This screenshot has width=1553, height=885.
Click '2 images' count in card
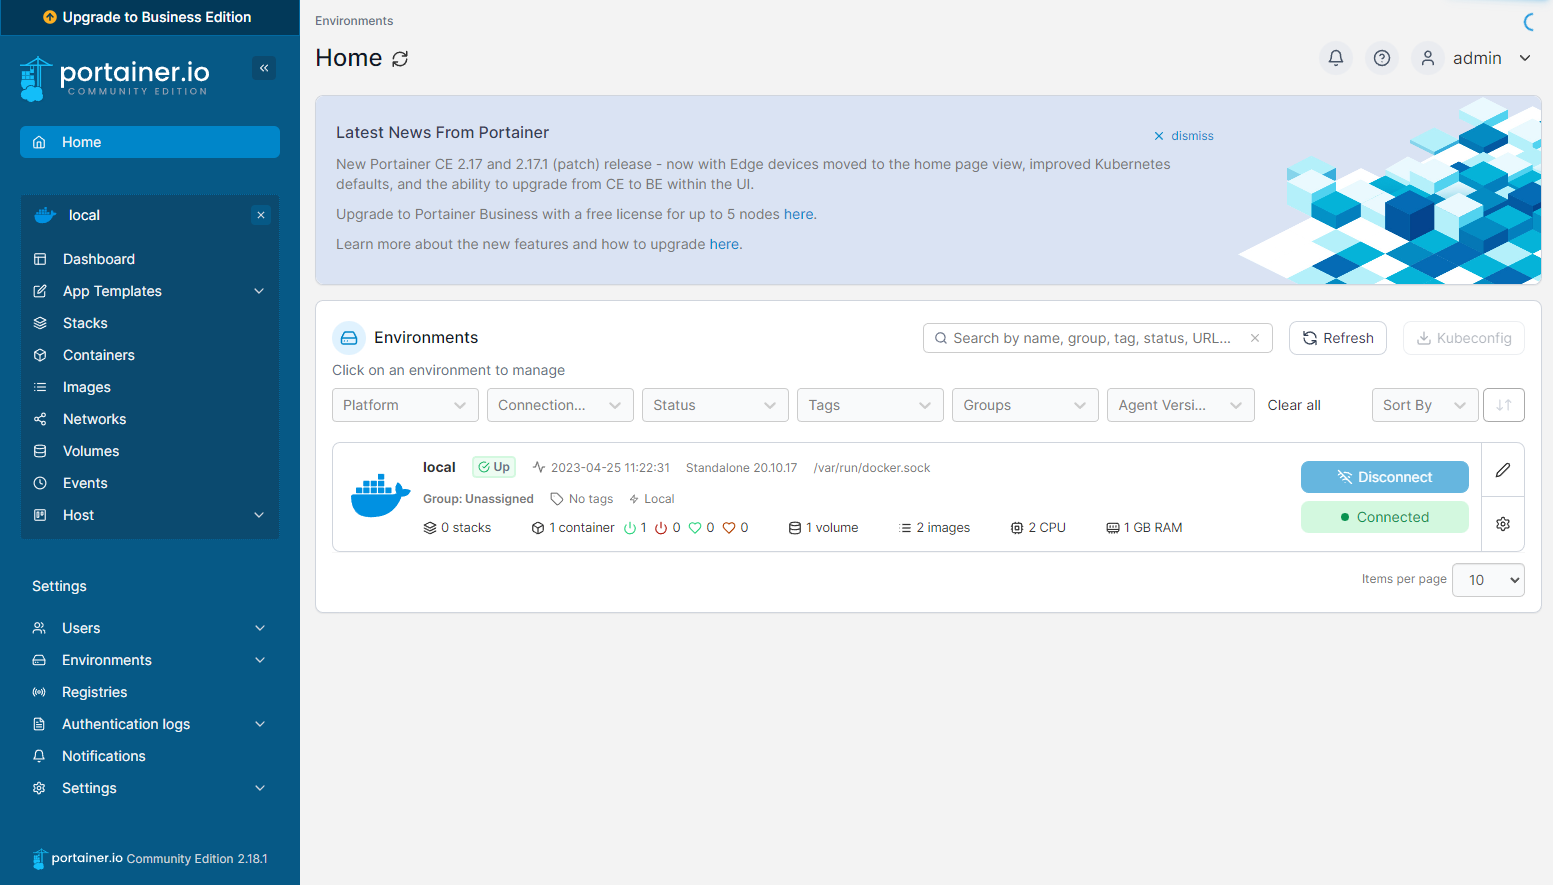pyautogui.click(x=935, y=528)
